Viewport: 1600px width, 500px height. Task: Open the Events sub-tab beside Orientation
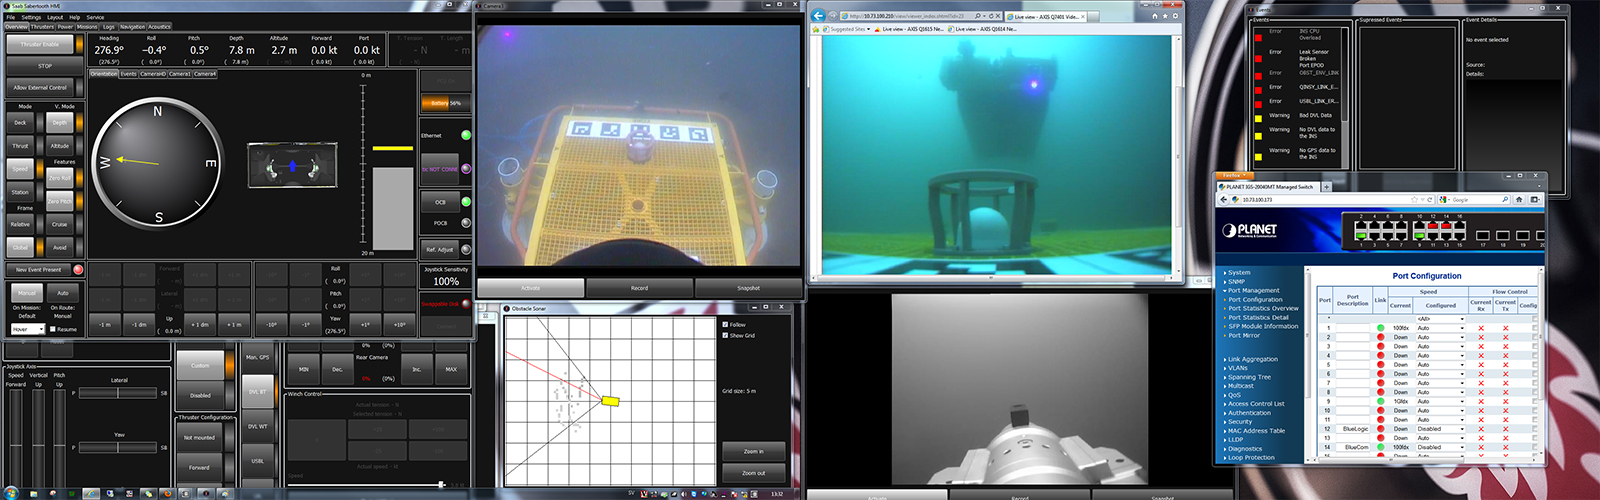[x=129, y=73]
